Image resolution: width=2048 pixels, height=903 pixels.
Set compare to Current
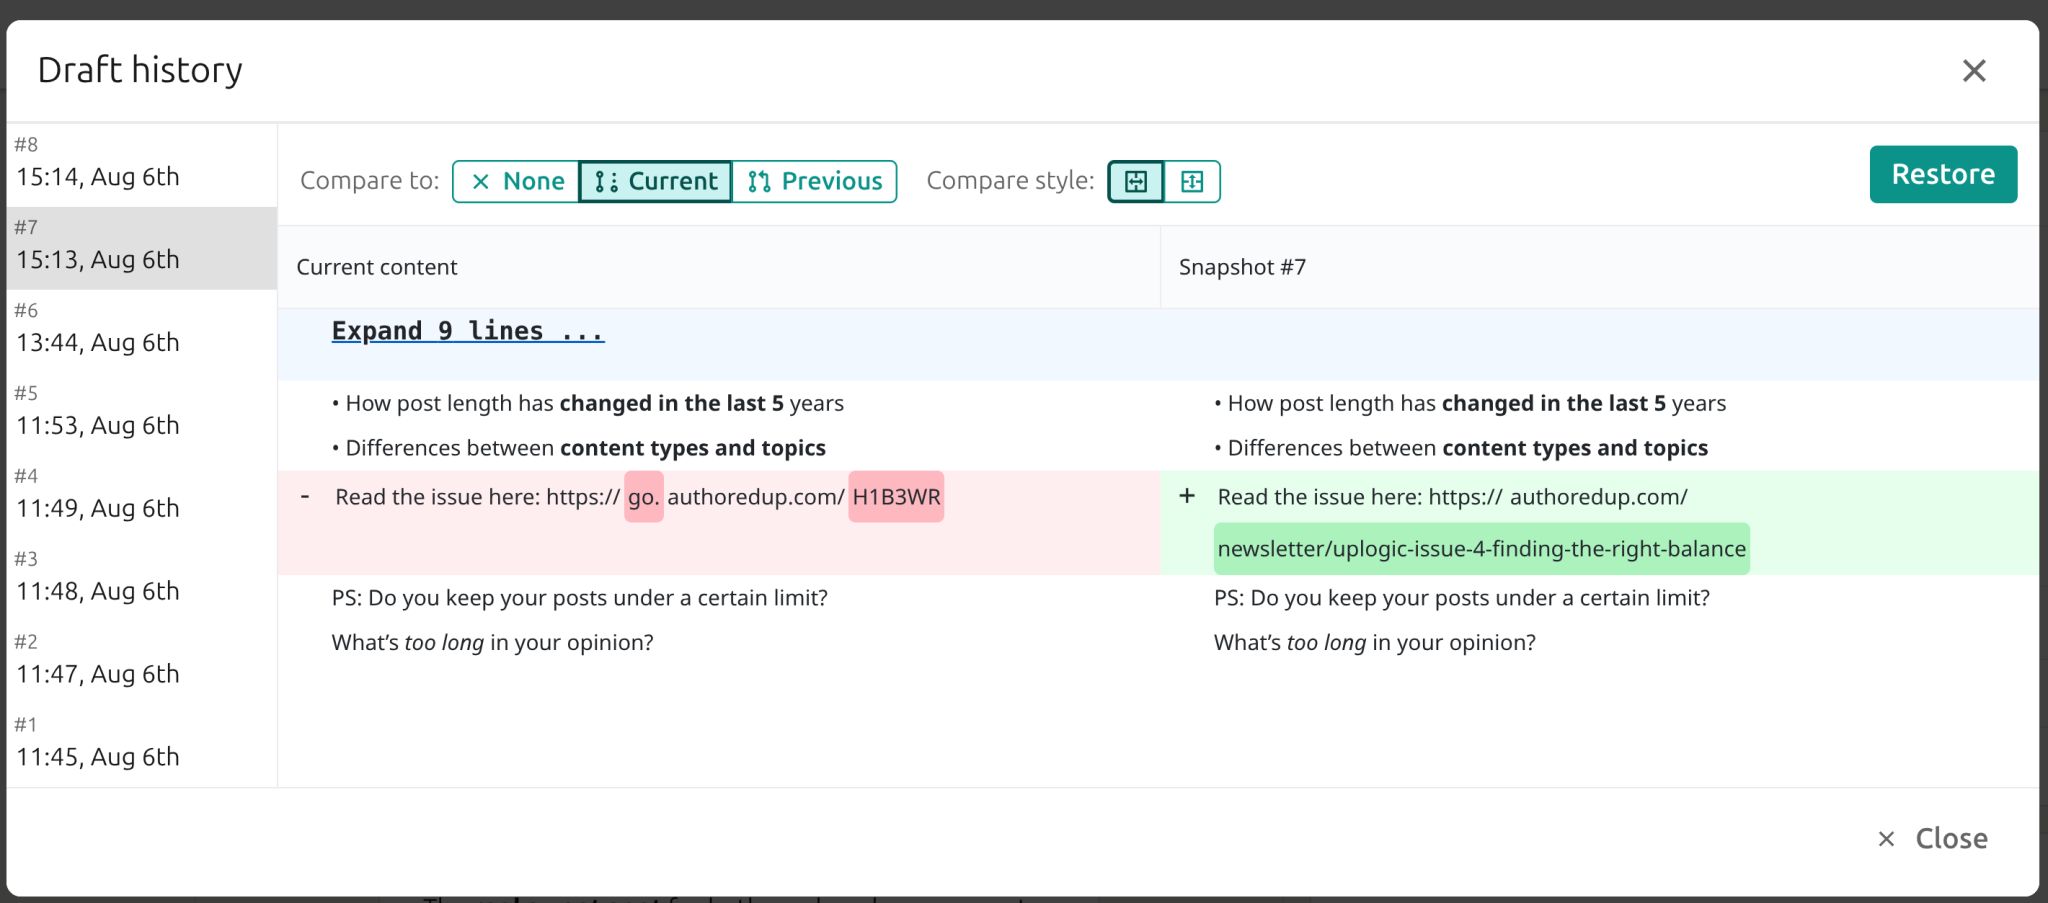656,181
